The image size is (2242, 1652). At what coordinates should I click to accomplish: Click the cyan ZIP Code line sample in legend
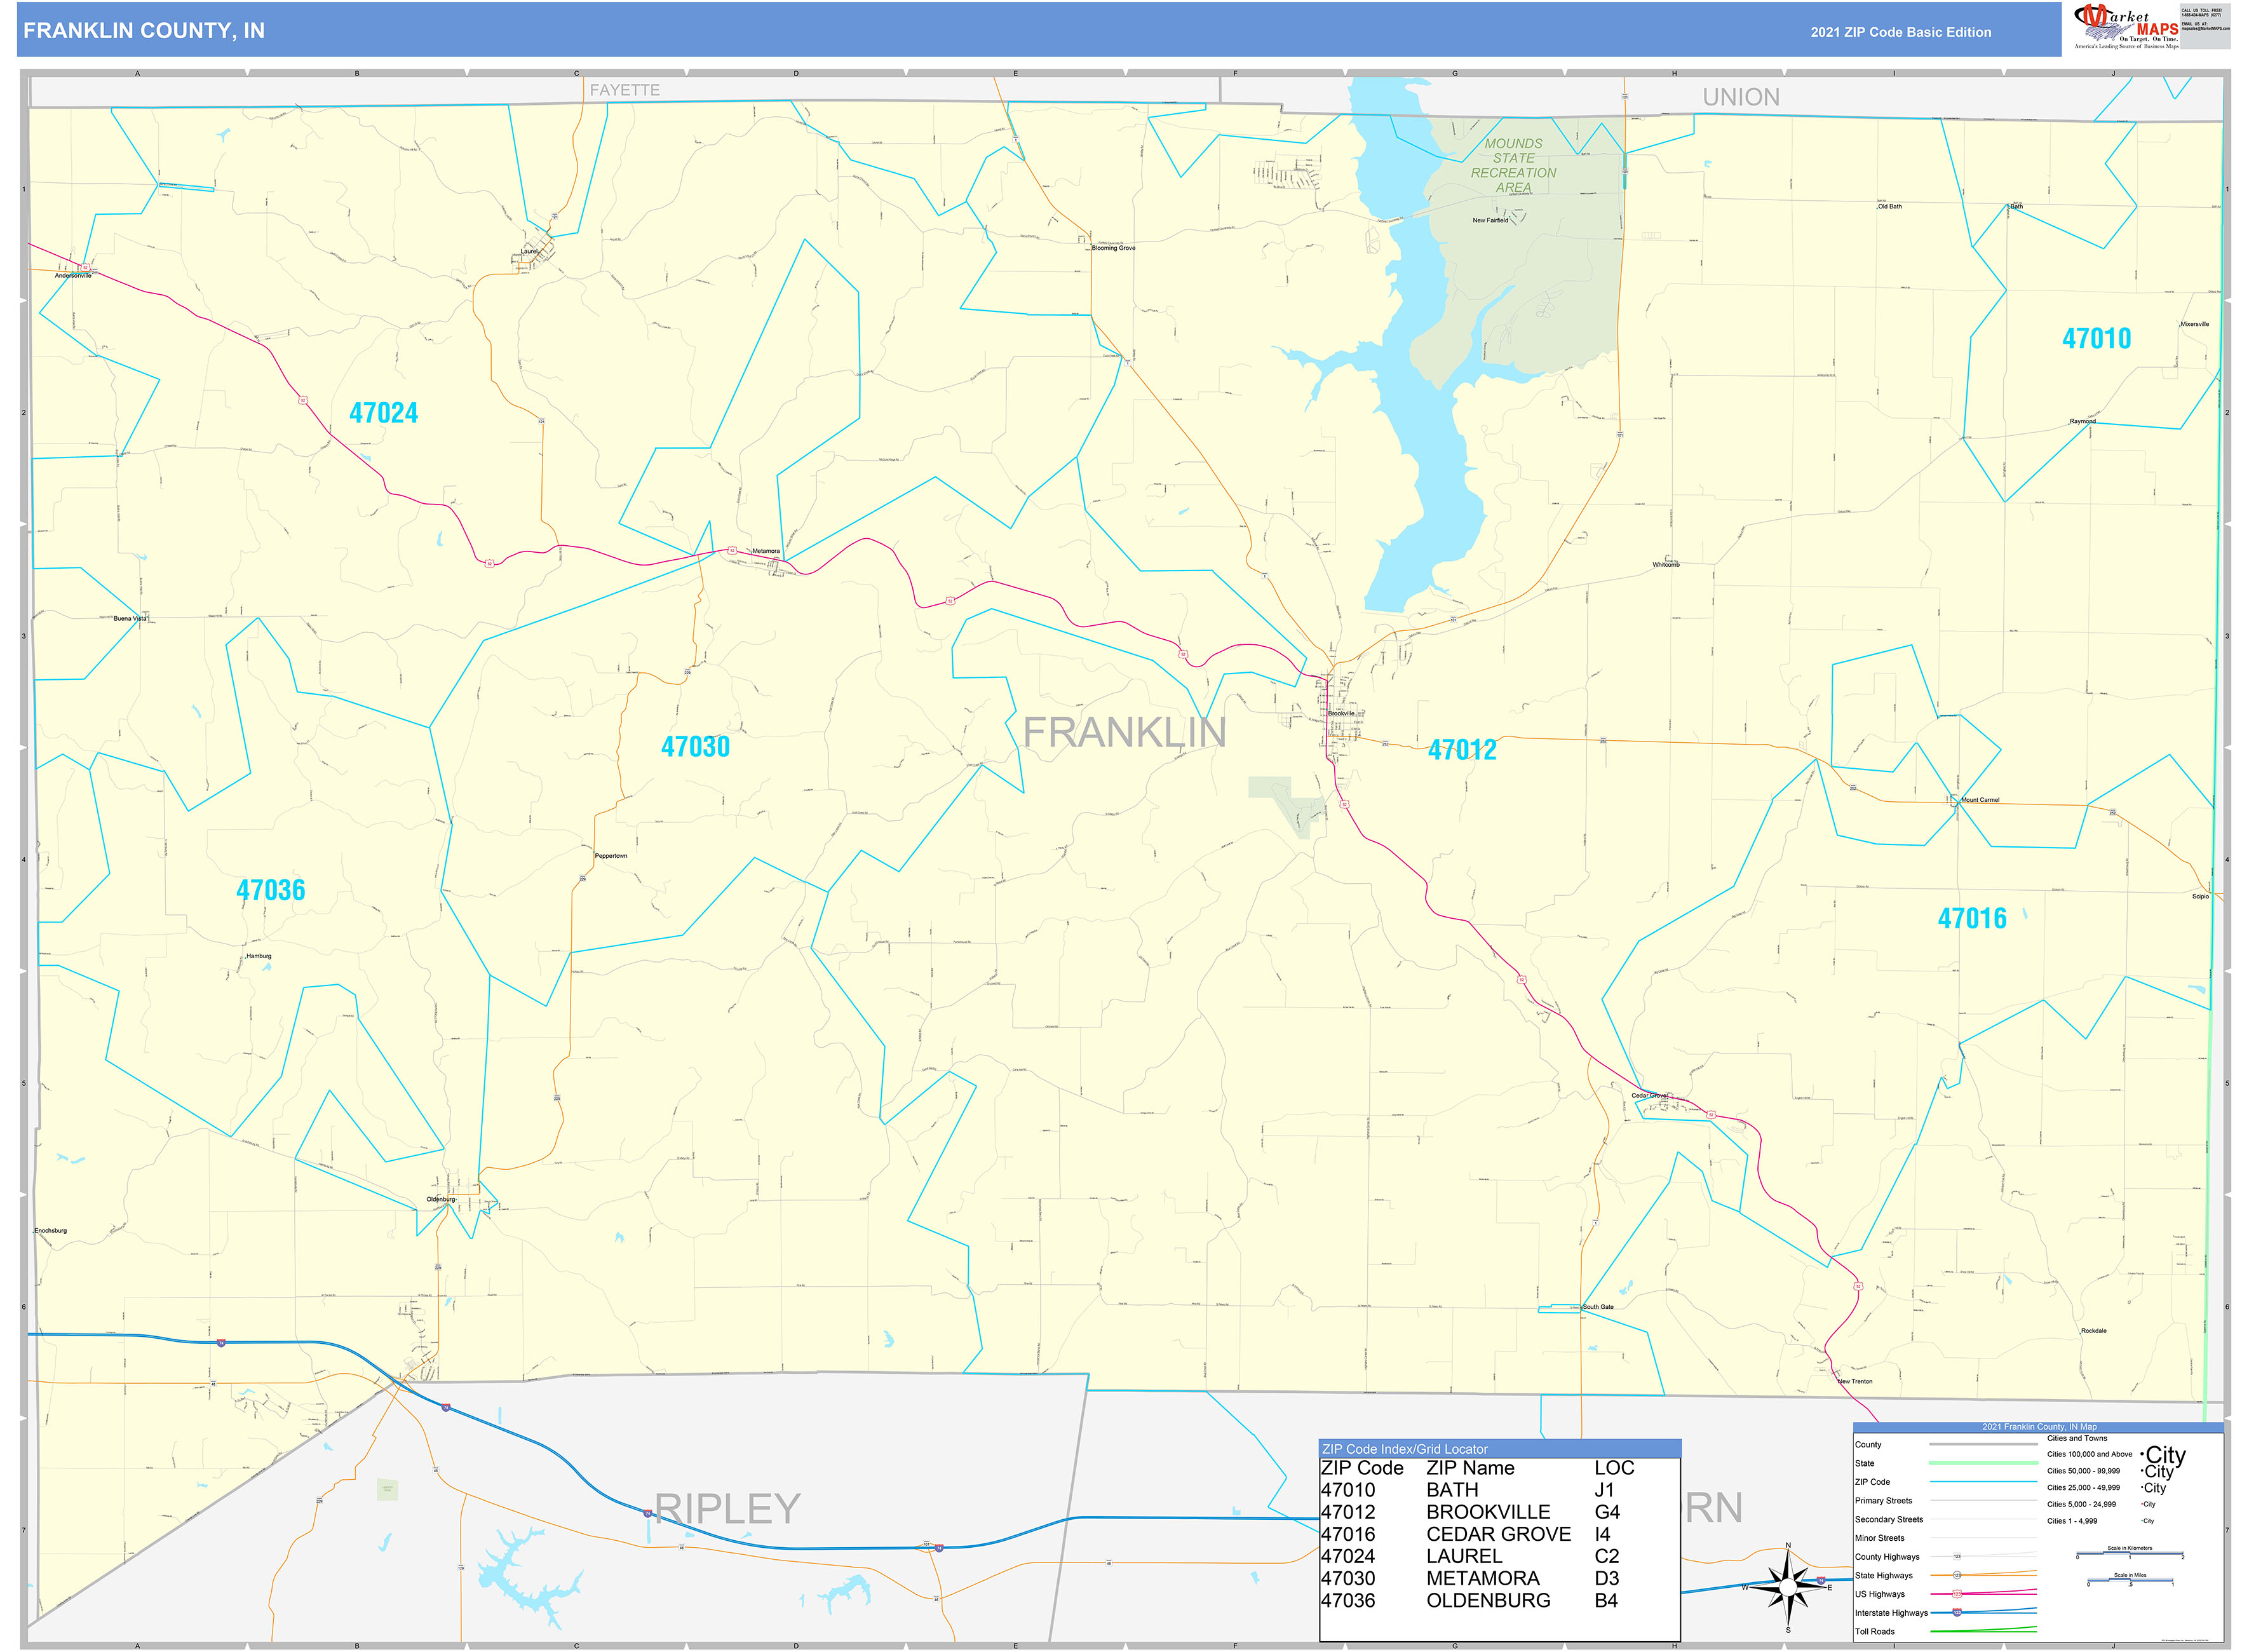point(1983,1481)
